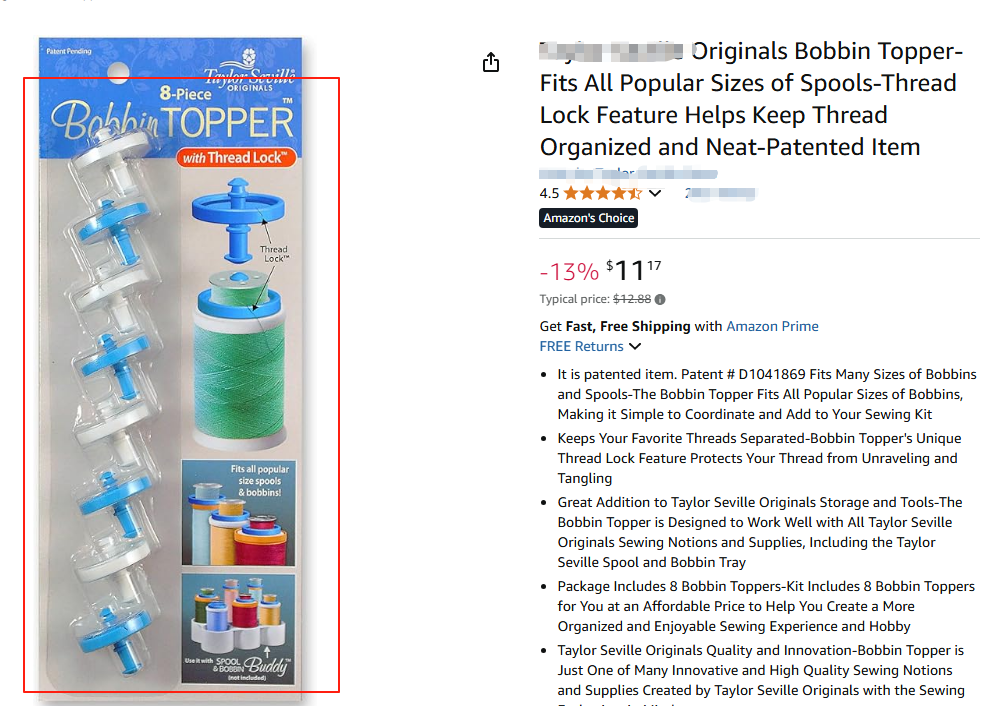Image resolution: width=982 pixels, height=706 pixels.
Task: Click the -13% discount label
Action: tap(569, 272)
